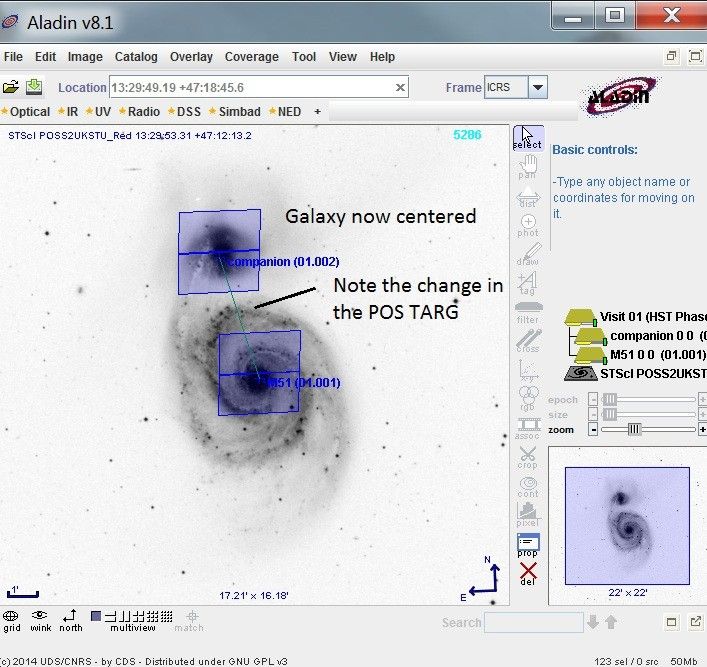The height and width of the screenshot is (667, 707).
Task: Click the search up arrow
Action: (x=611, y=622)
